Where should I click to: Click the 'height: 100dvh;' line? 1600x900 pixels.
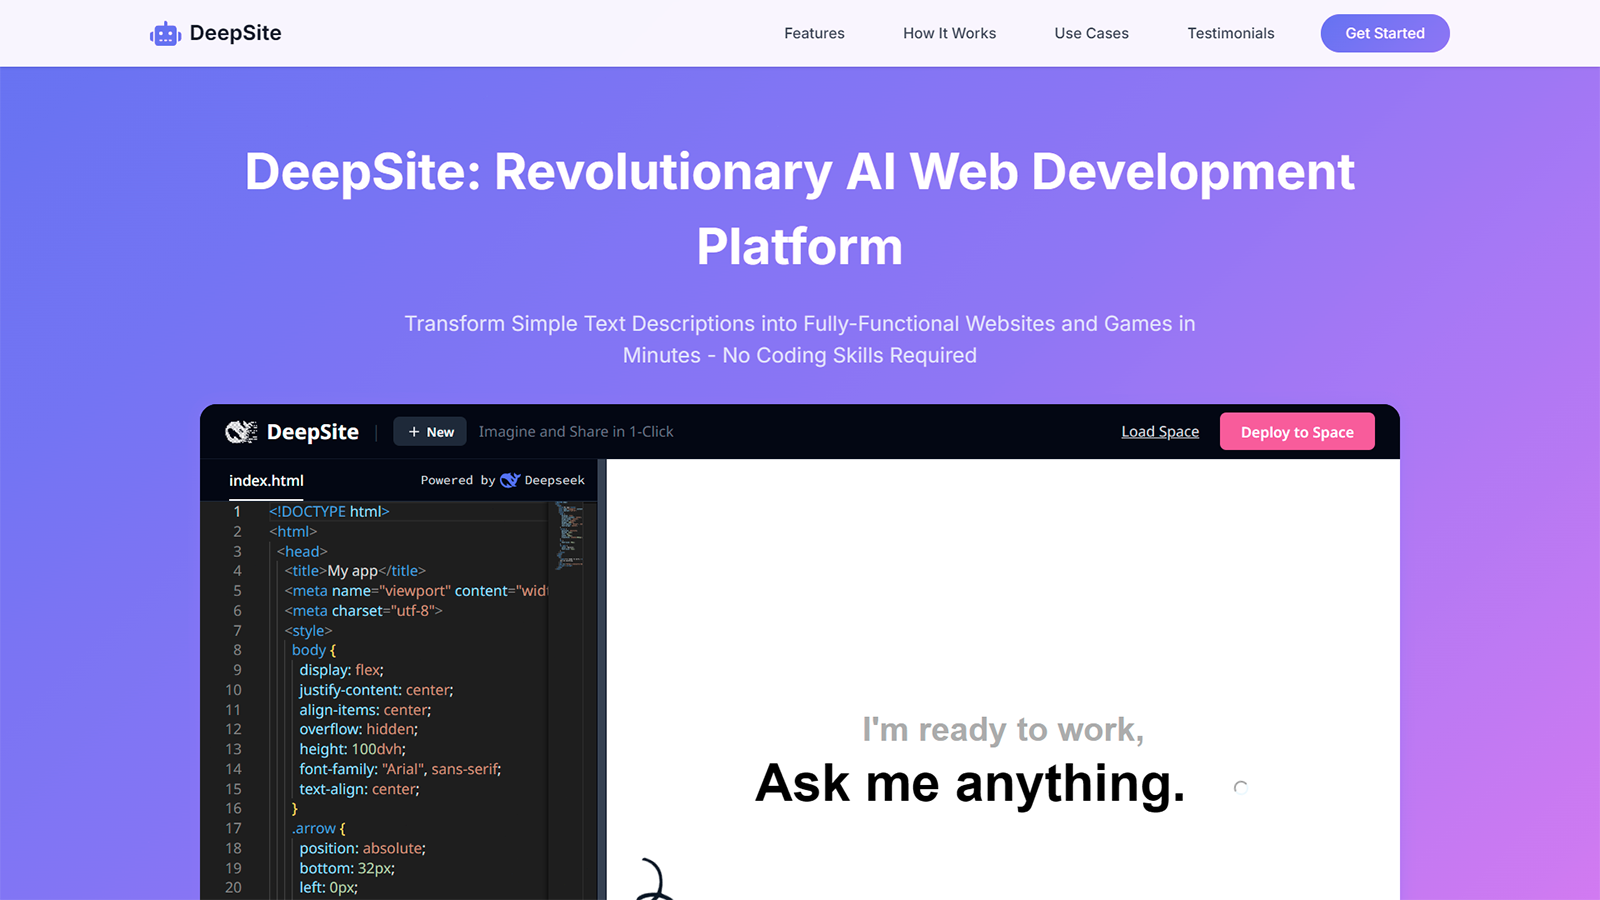[353, 749]
